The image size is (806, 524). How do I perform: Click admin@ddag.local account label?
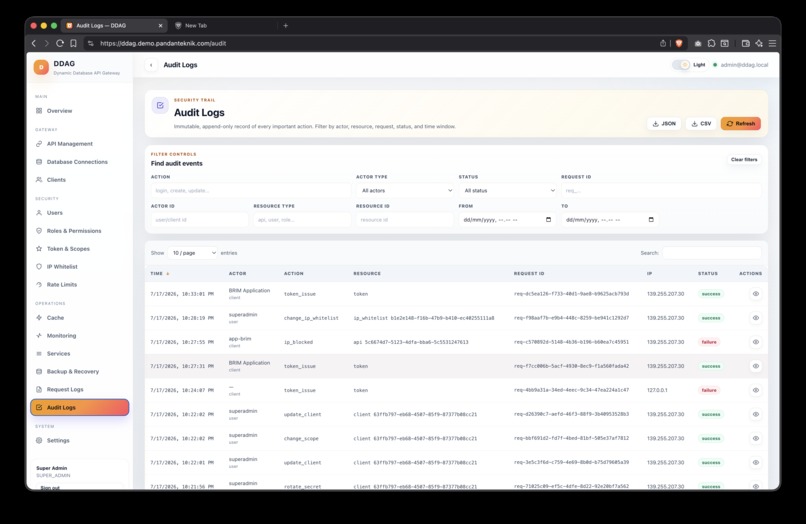pos(744,65)
